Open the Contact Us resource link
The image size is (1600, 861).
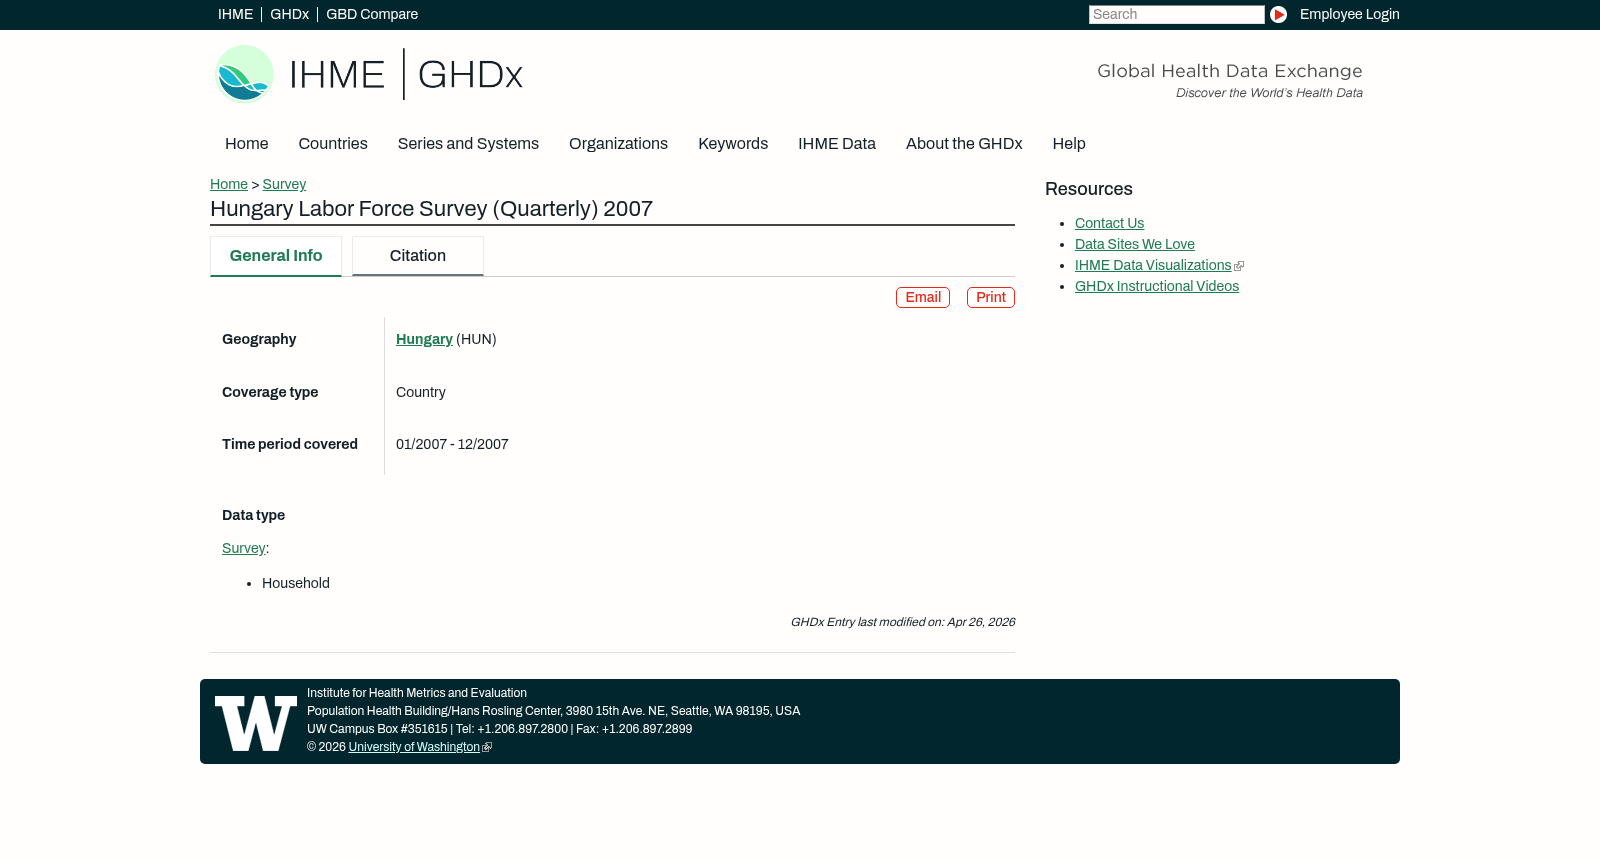[1109, 224]
